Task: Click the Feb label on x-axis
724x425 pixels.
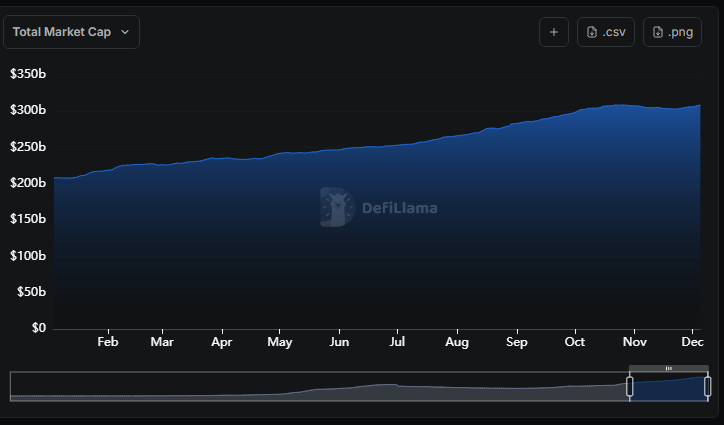Action: click(x=108, y=342)
